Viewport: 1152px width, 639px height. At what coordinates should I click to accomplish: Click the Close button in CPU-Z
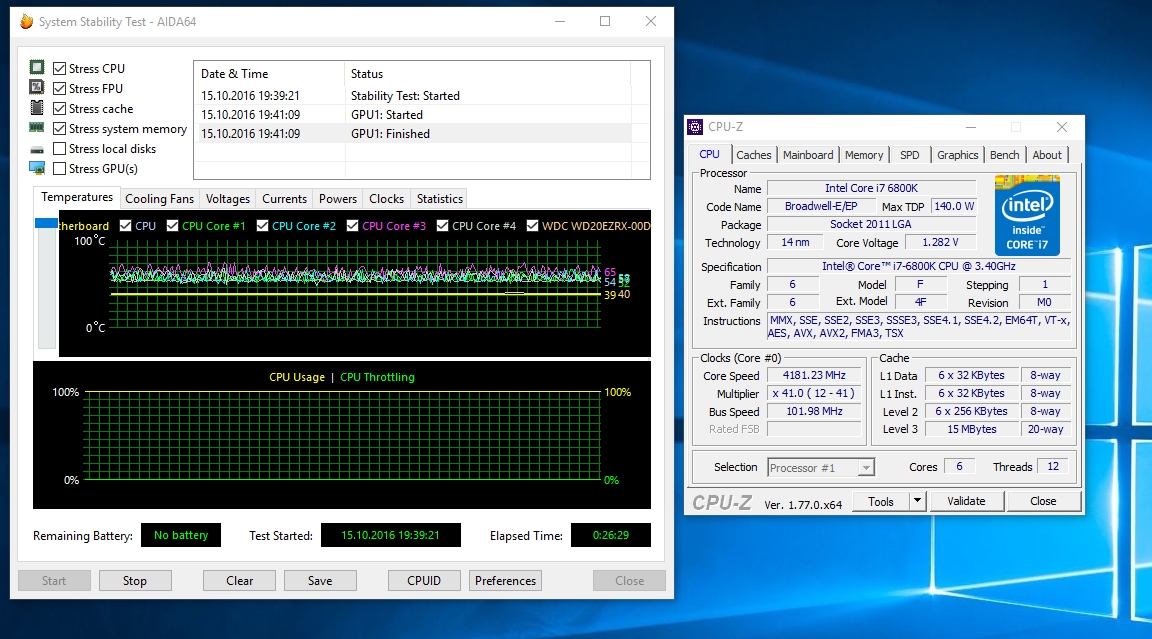click(1043, 501)
